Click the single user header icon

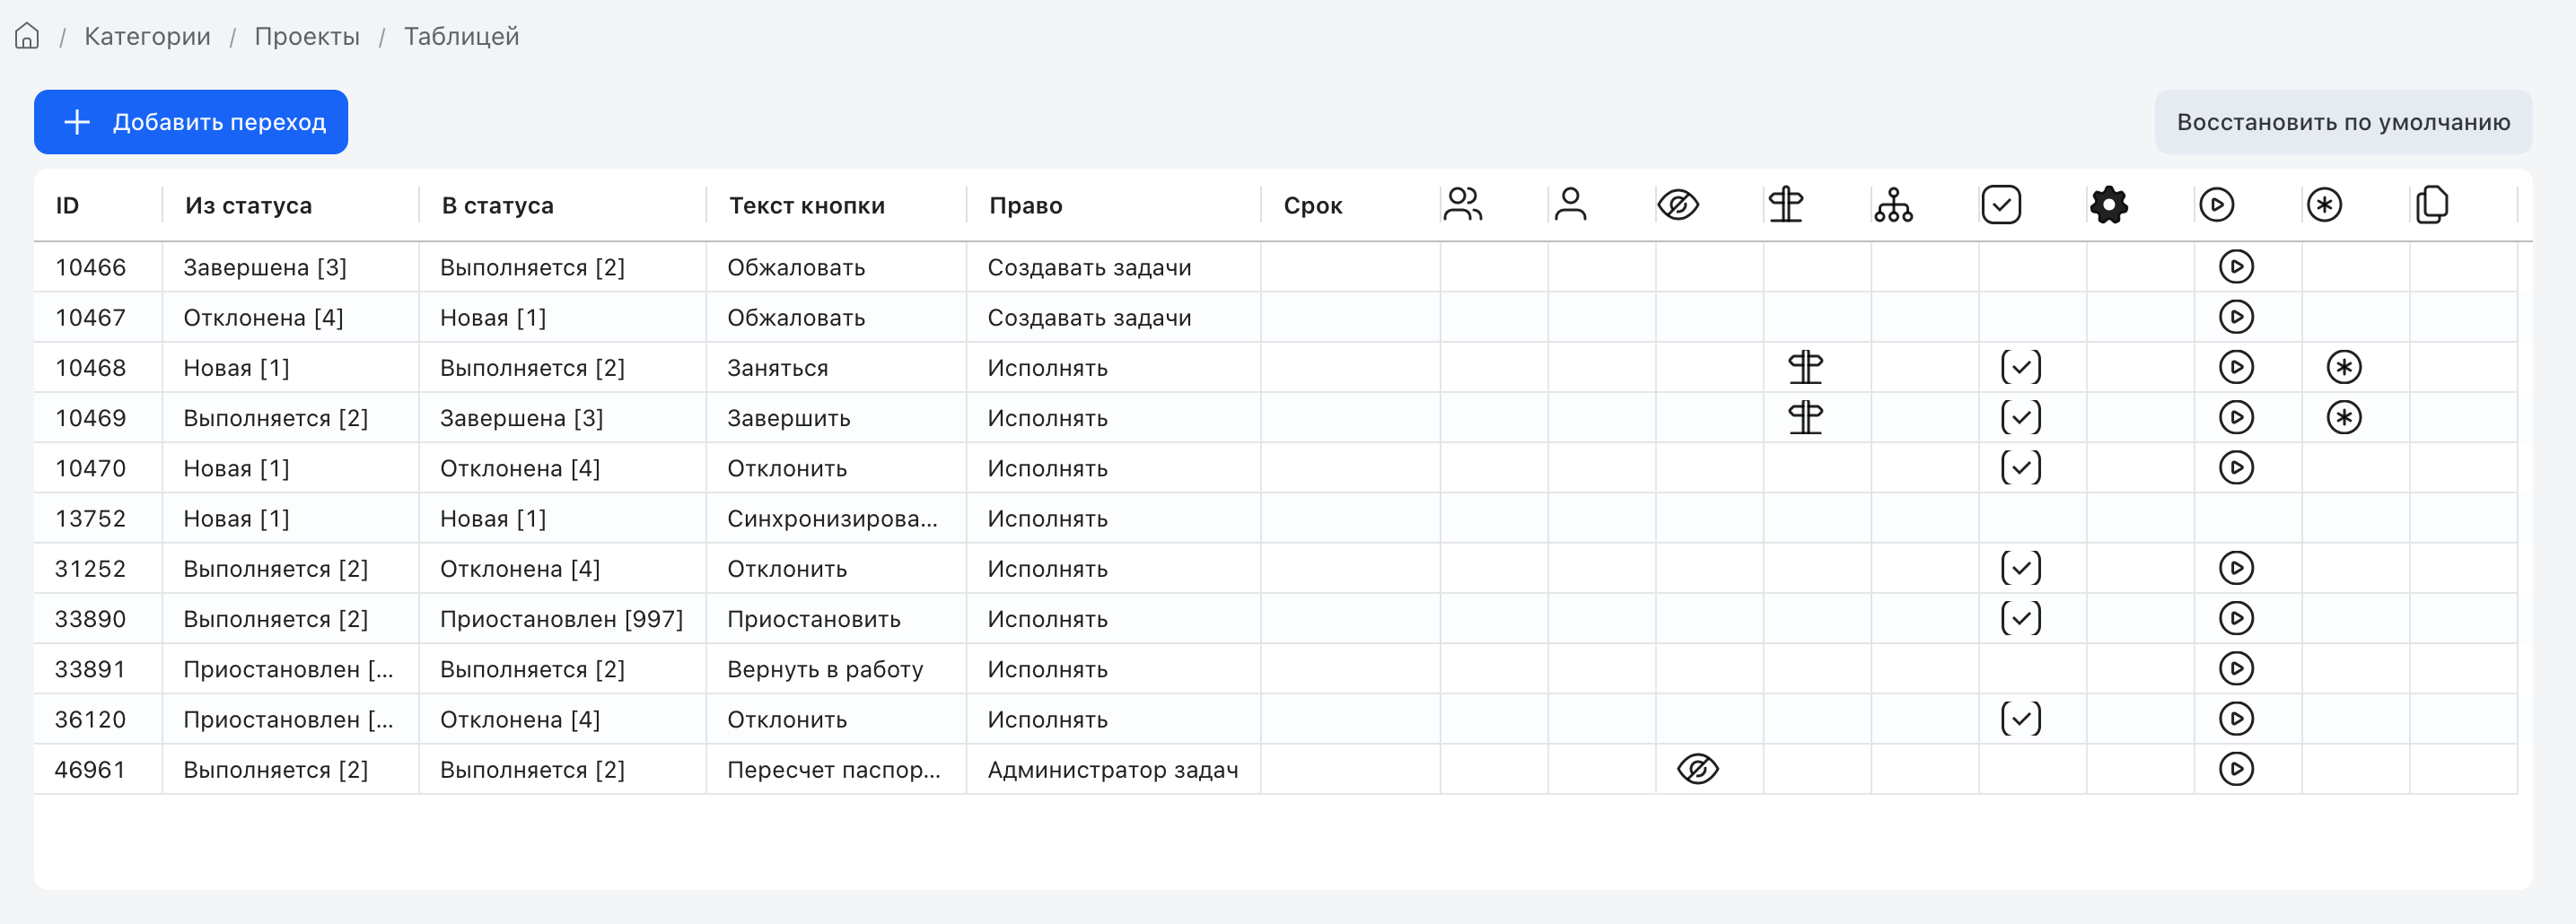pyautogui.click(x=1571, y=205)
